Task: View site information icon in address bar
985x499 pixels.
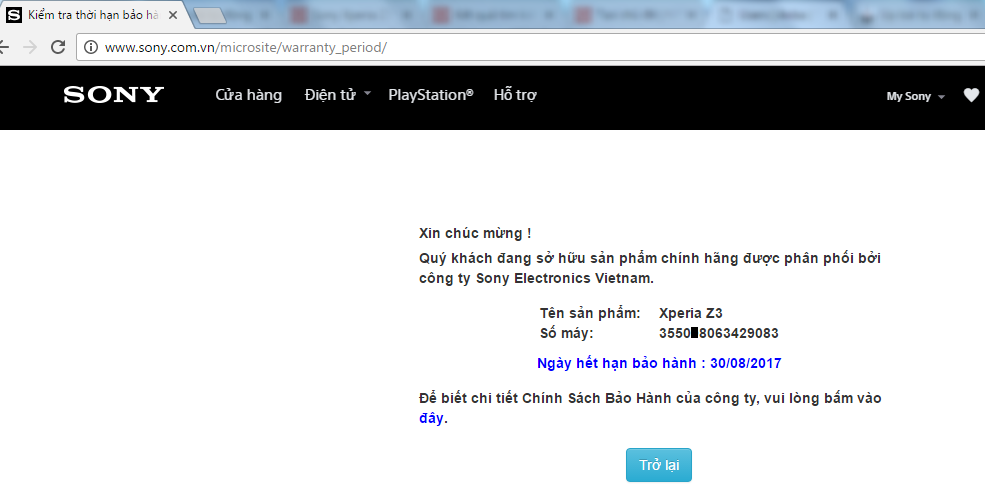Action: (x=90, y=47)
